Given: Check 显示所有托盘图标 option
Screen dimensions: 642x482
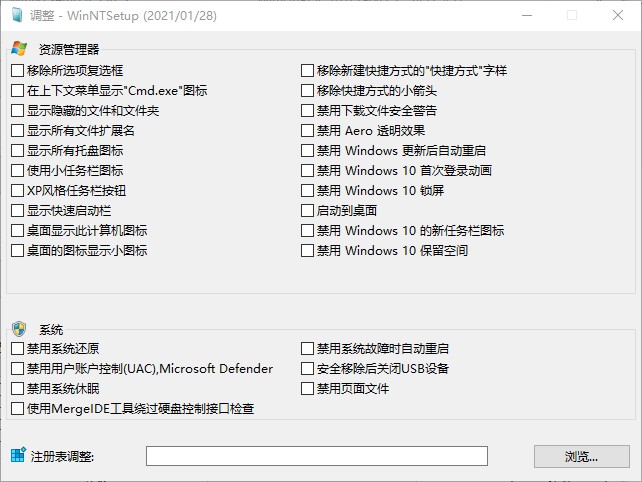Looking at the screenshot, I should coord(17,151).
